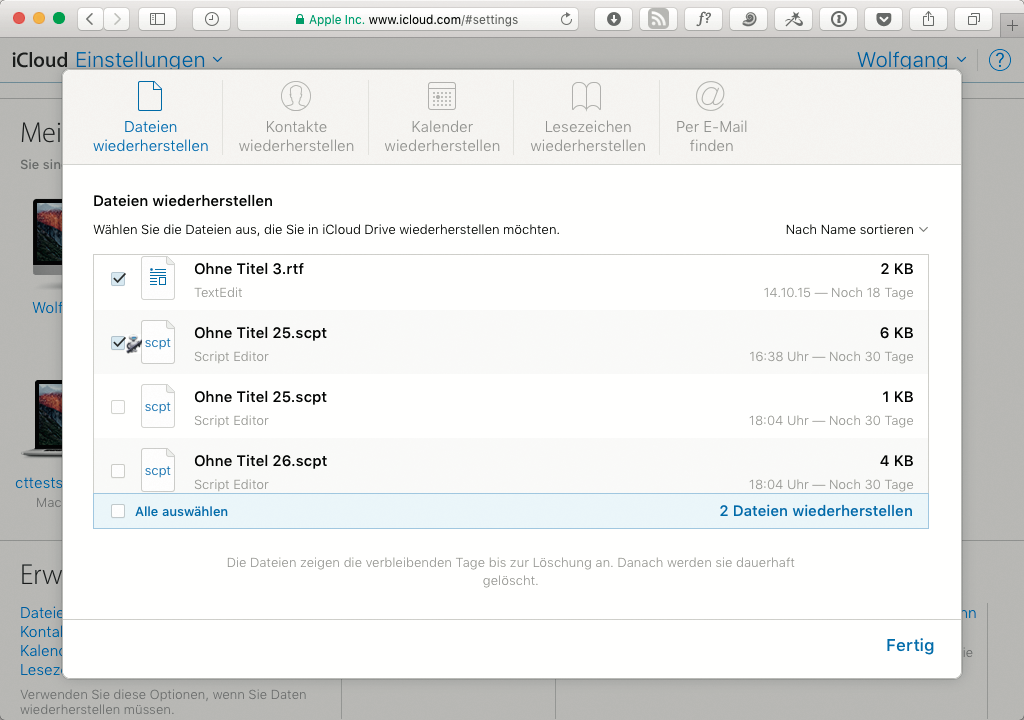Click scpt icon of the 1 KB file
Screen dimensions: 1024x720
[158, 406]
